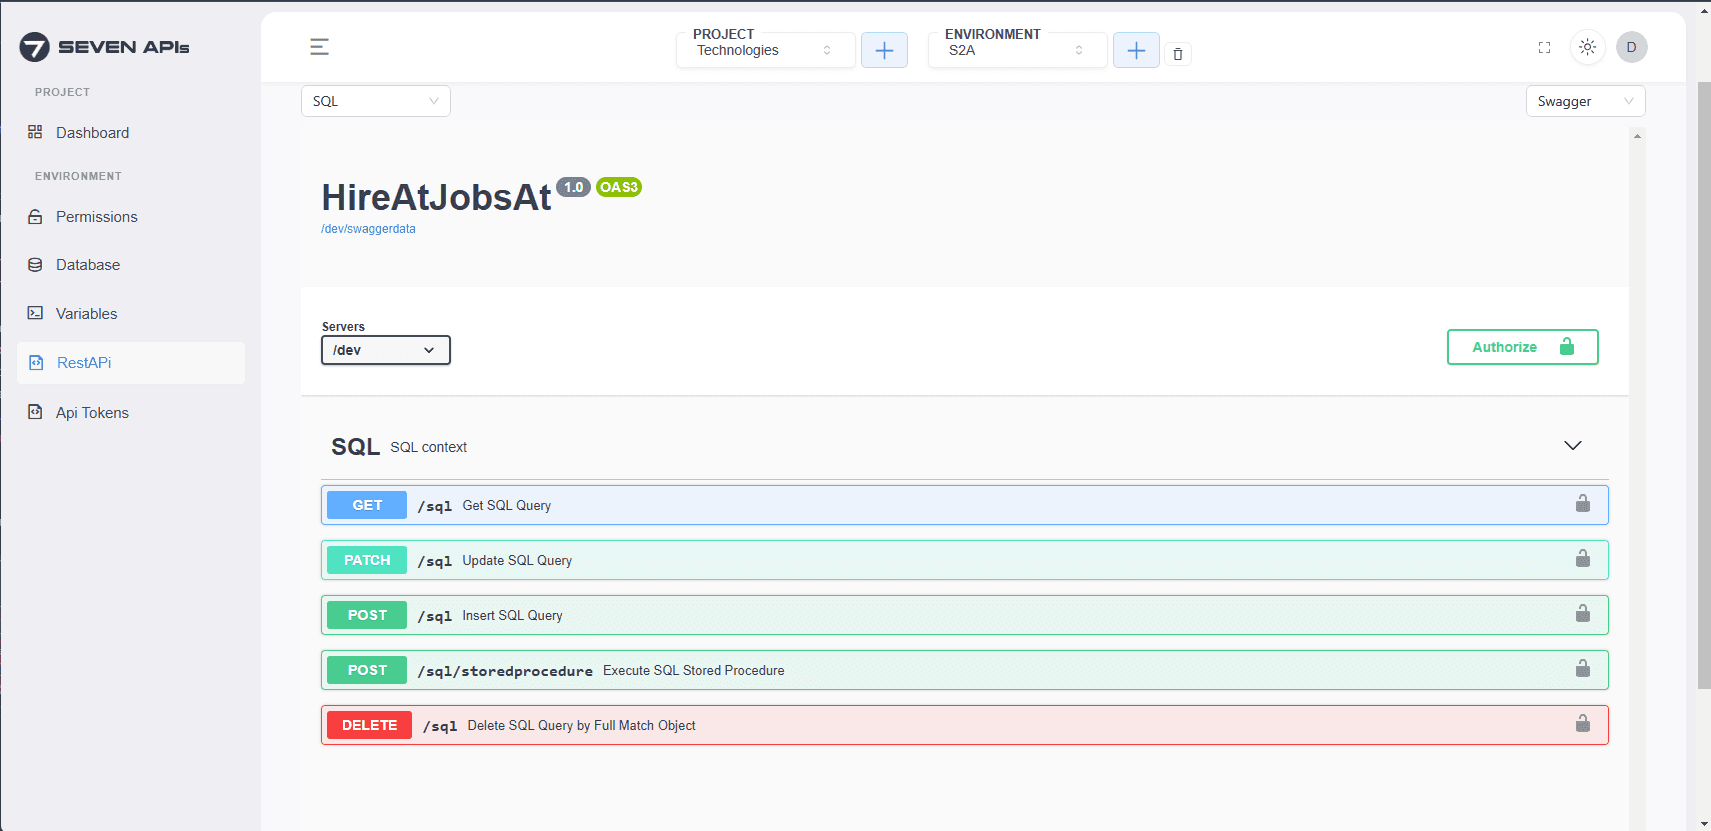Click the Seven APIs logo
1711x831 pixels.
coord(104,47)
